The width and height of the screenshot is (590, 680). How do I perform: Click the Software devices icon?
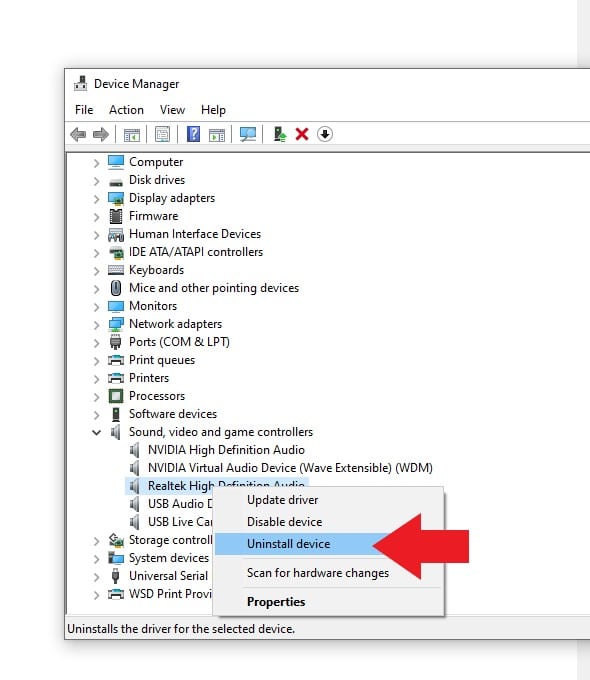[116, 414]
